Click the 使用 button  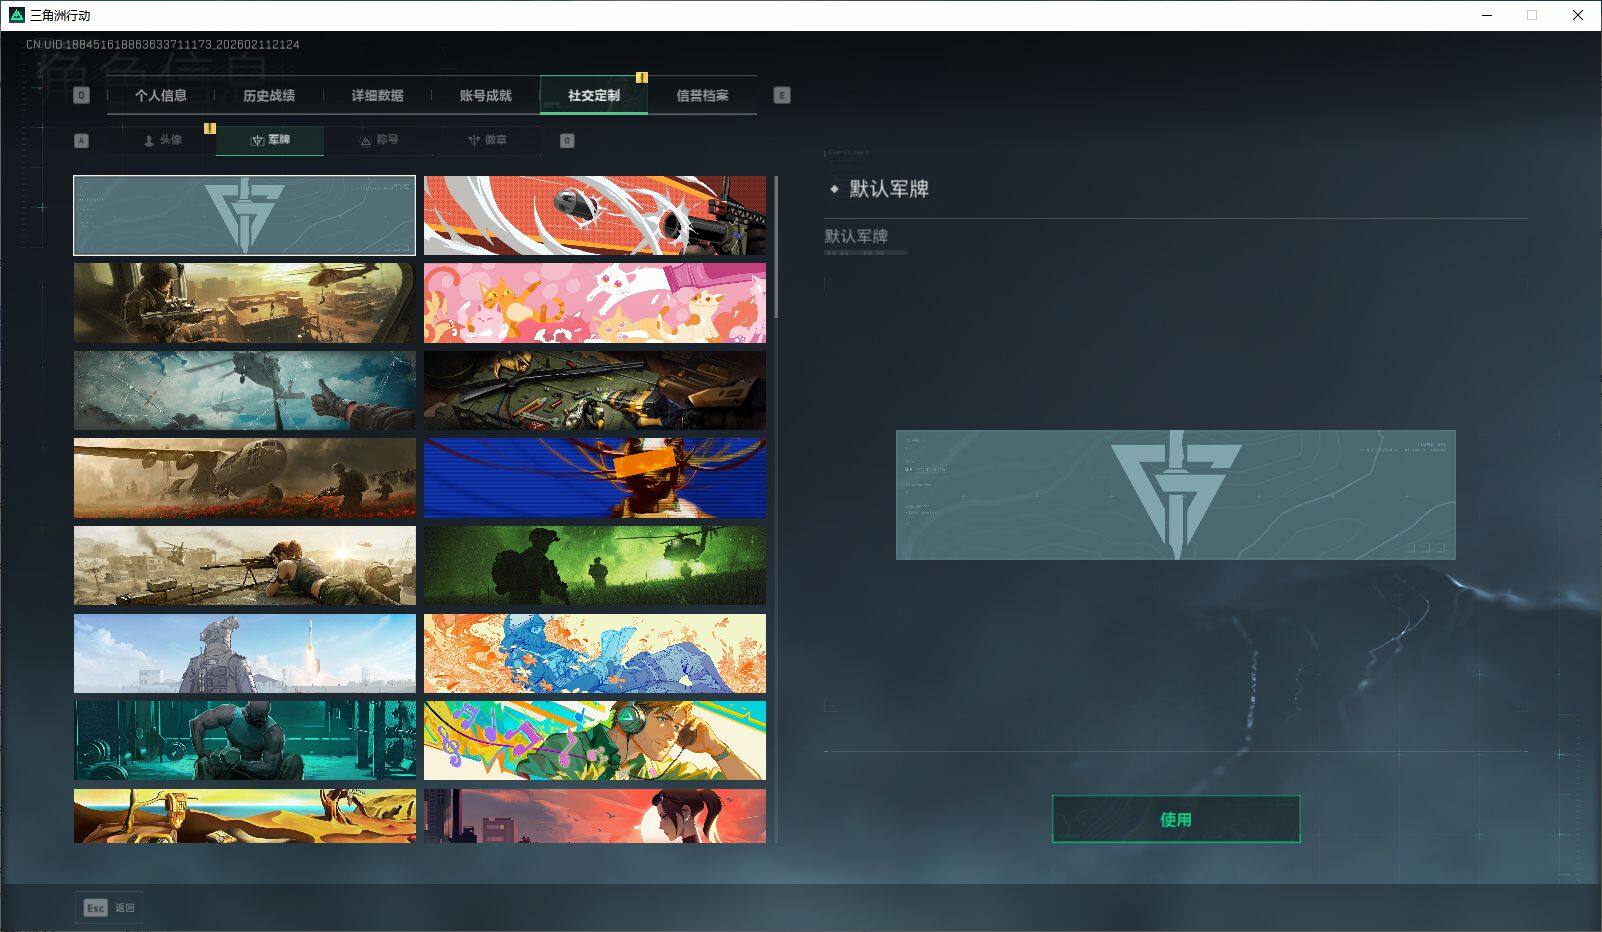[x=1176, y=819]
